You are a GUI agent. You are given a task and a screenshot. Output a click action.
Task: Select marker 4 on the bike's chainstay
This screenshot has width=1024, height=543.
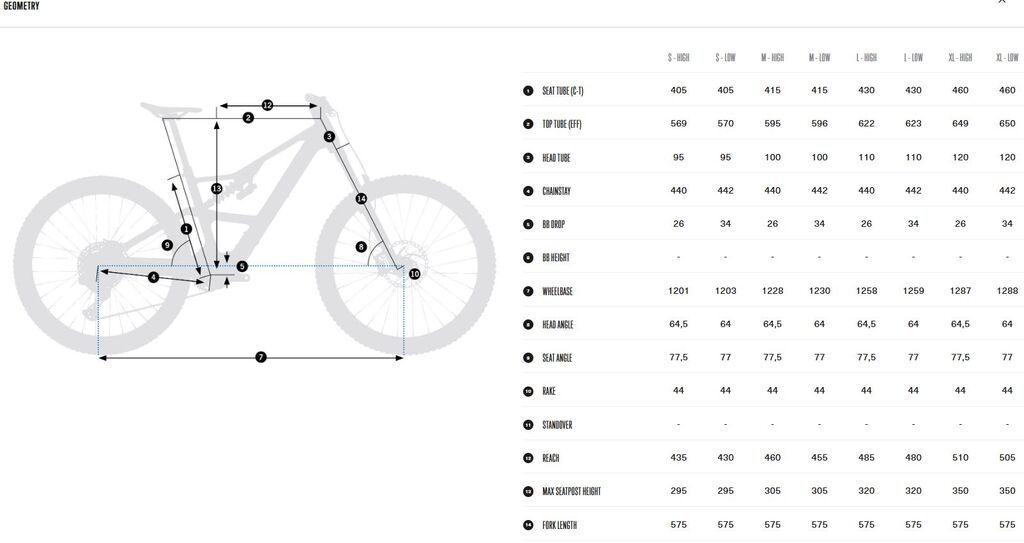[x=153, y=277]
